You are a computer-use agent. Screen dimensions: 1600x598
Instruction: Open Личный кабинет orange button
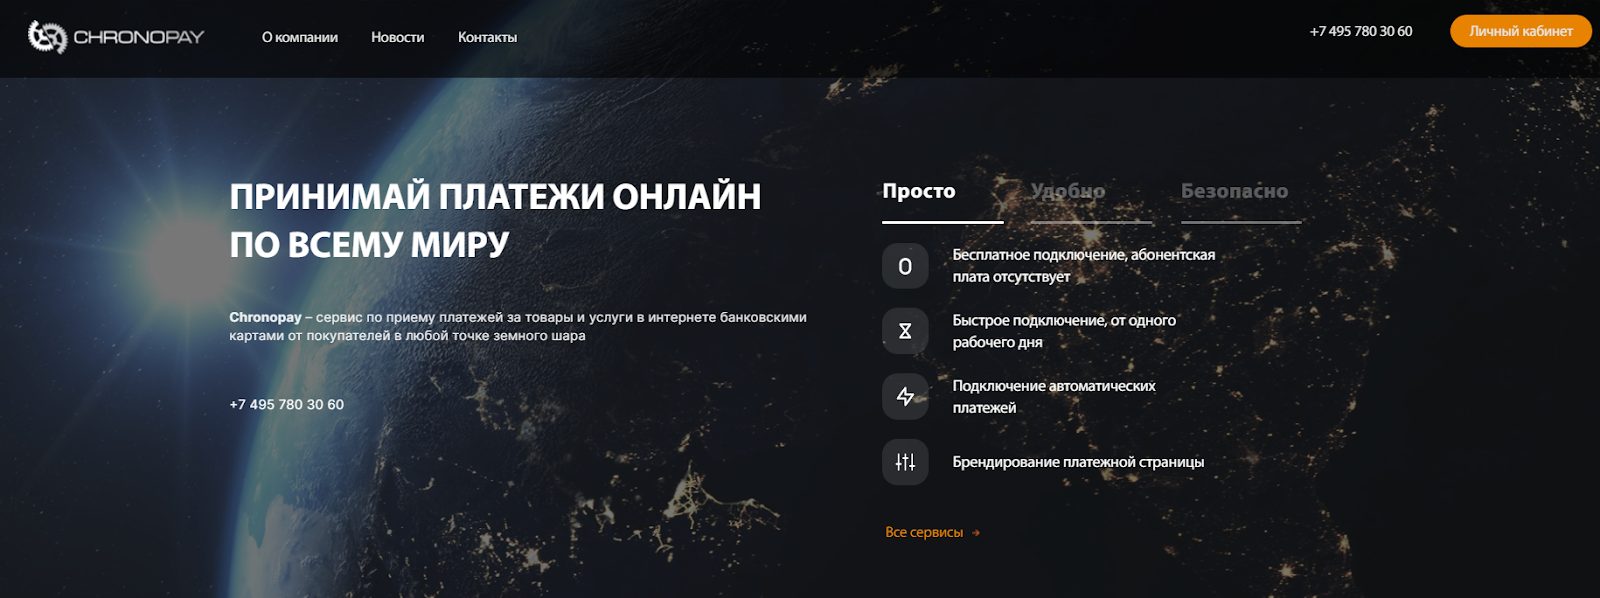1521,31
